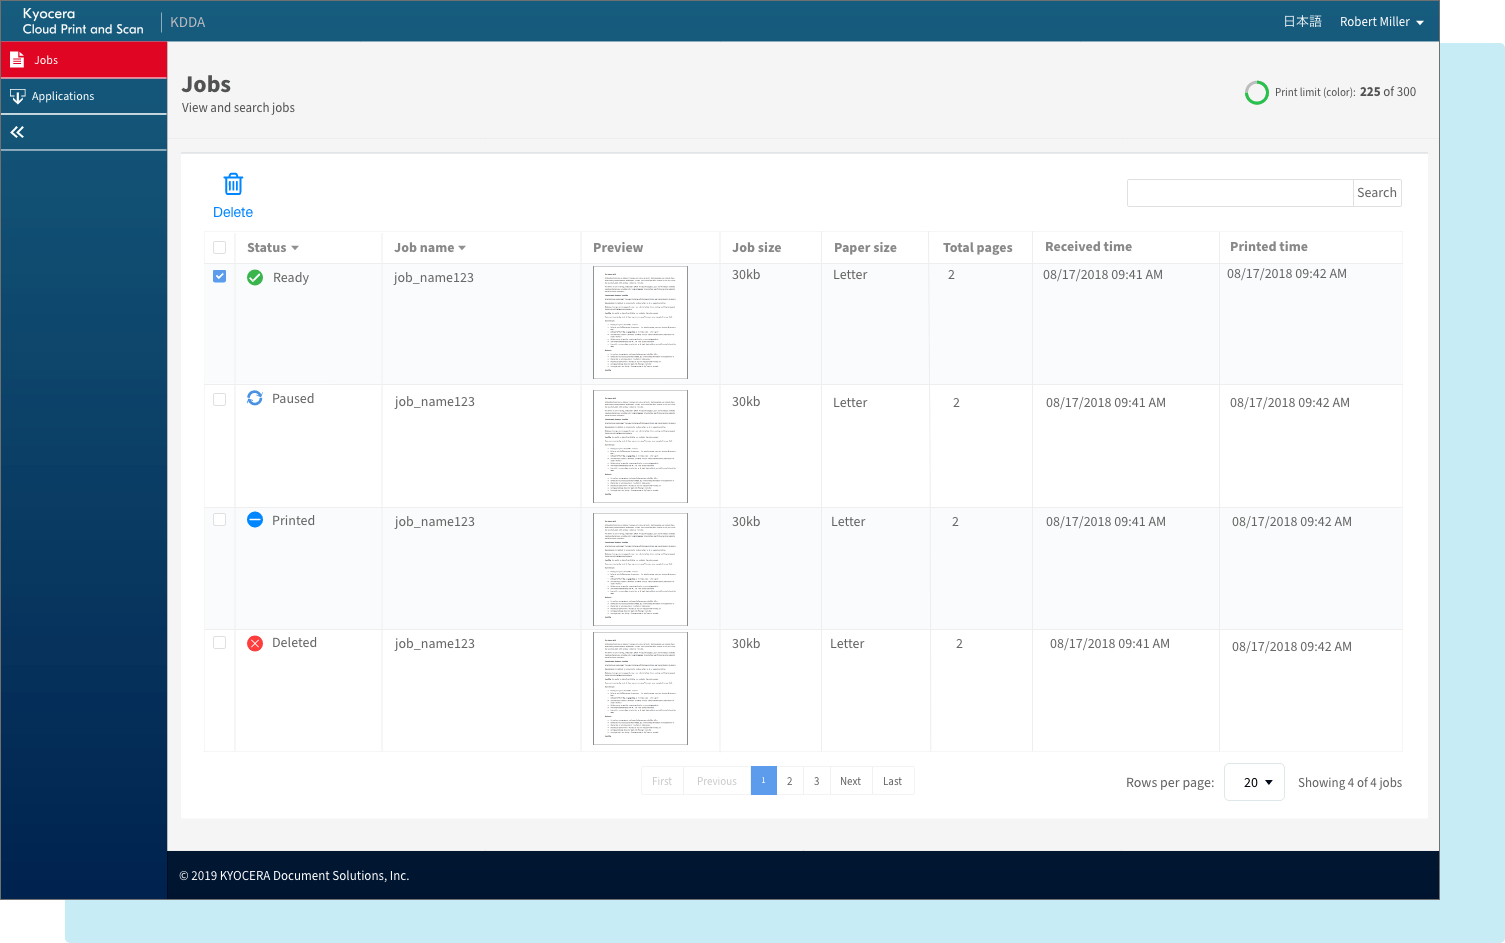The width and height of the screenshot is (1505, 943).
Task: Toggle the select-all checkbox in table header
Action: [220, 248]
